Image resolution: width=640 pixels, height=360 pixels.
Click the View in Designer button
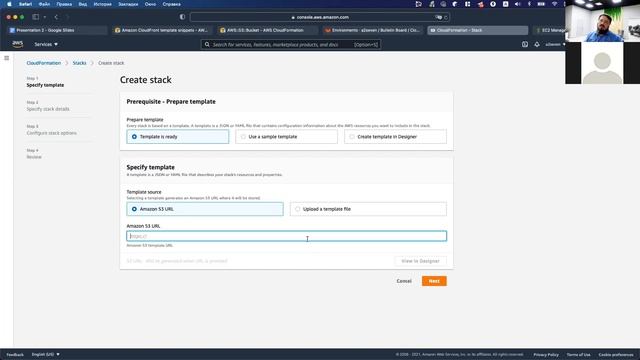[420, 261]
